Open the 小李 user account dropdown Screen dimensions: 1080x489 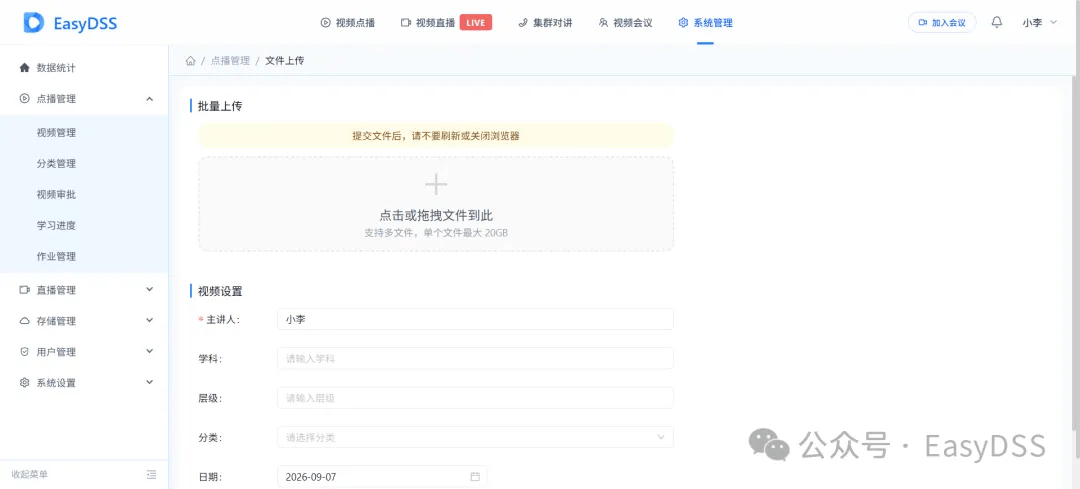coord(1039,23)
